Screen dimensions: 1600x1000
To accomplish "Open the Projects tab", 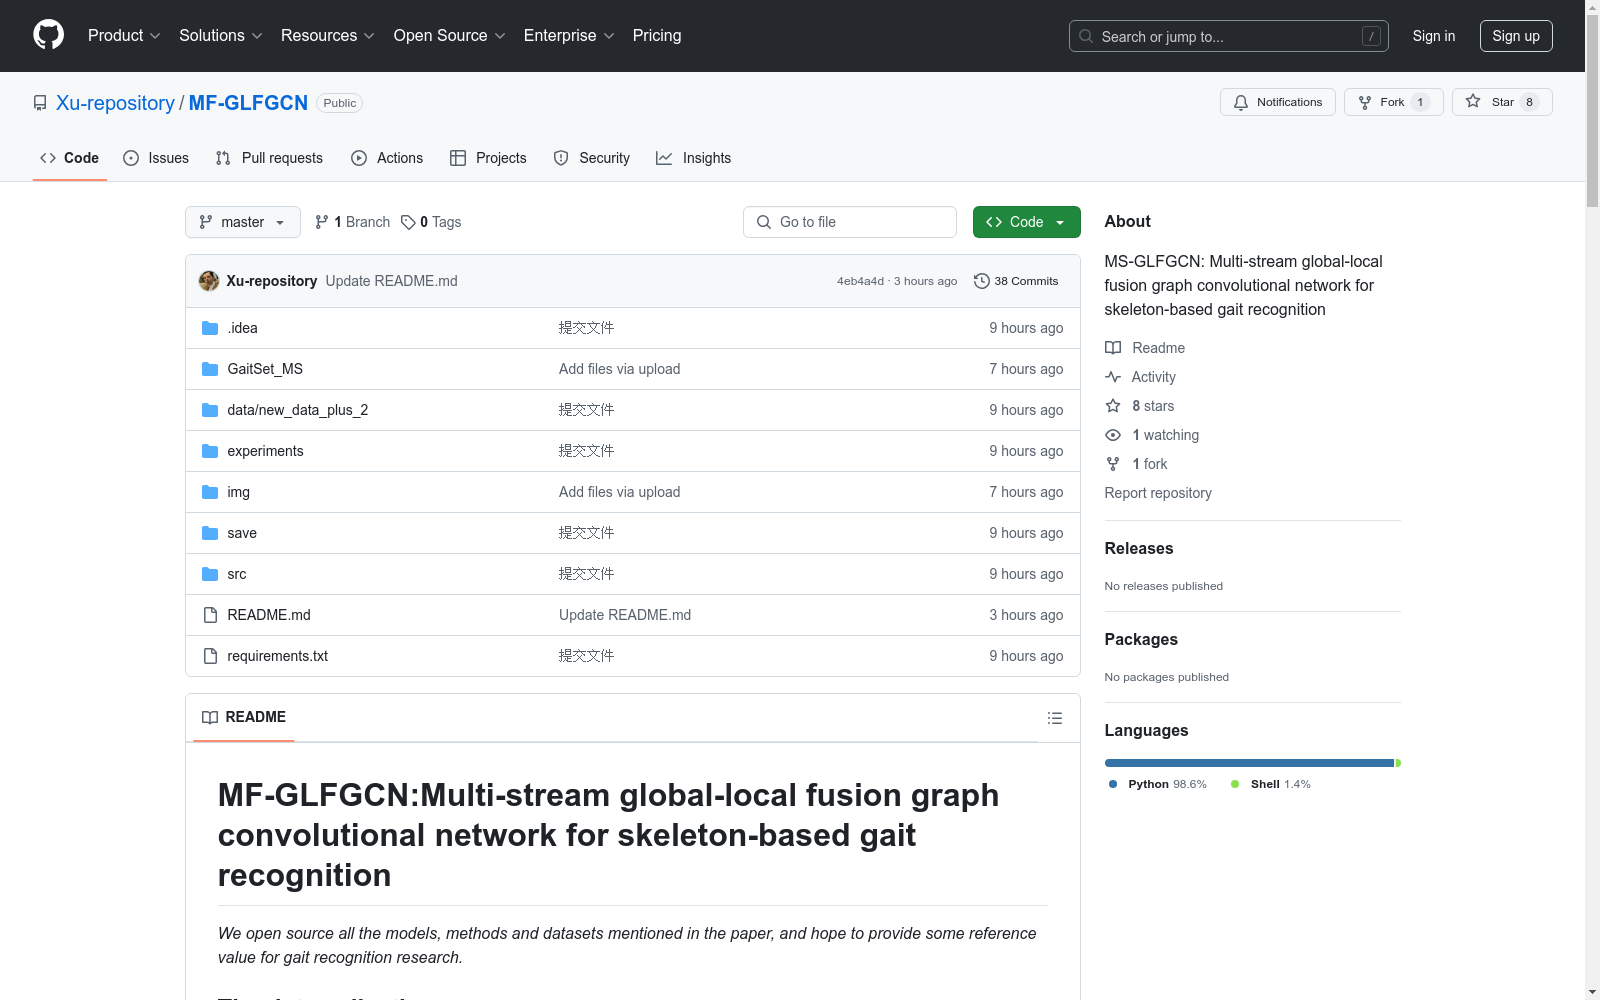I will pos(488,158).
